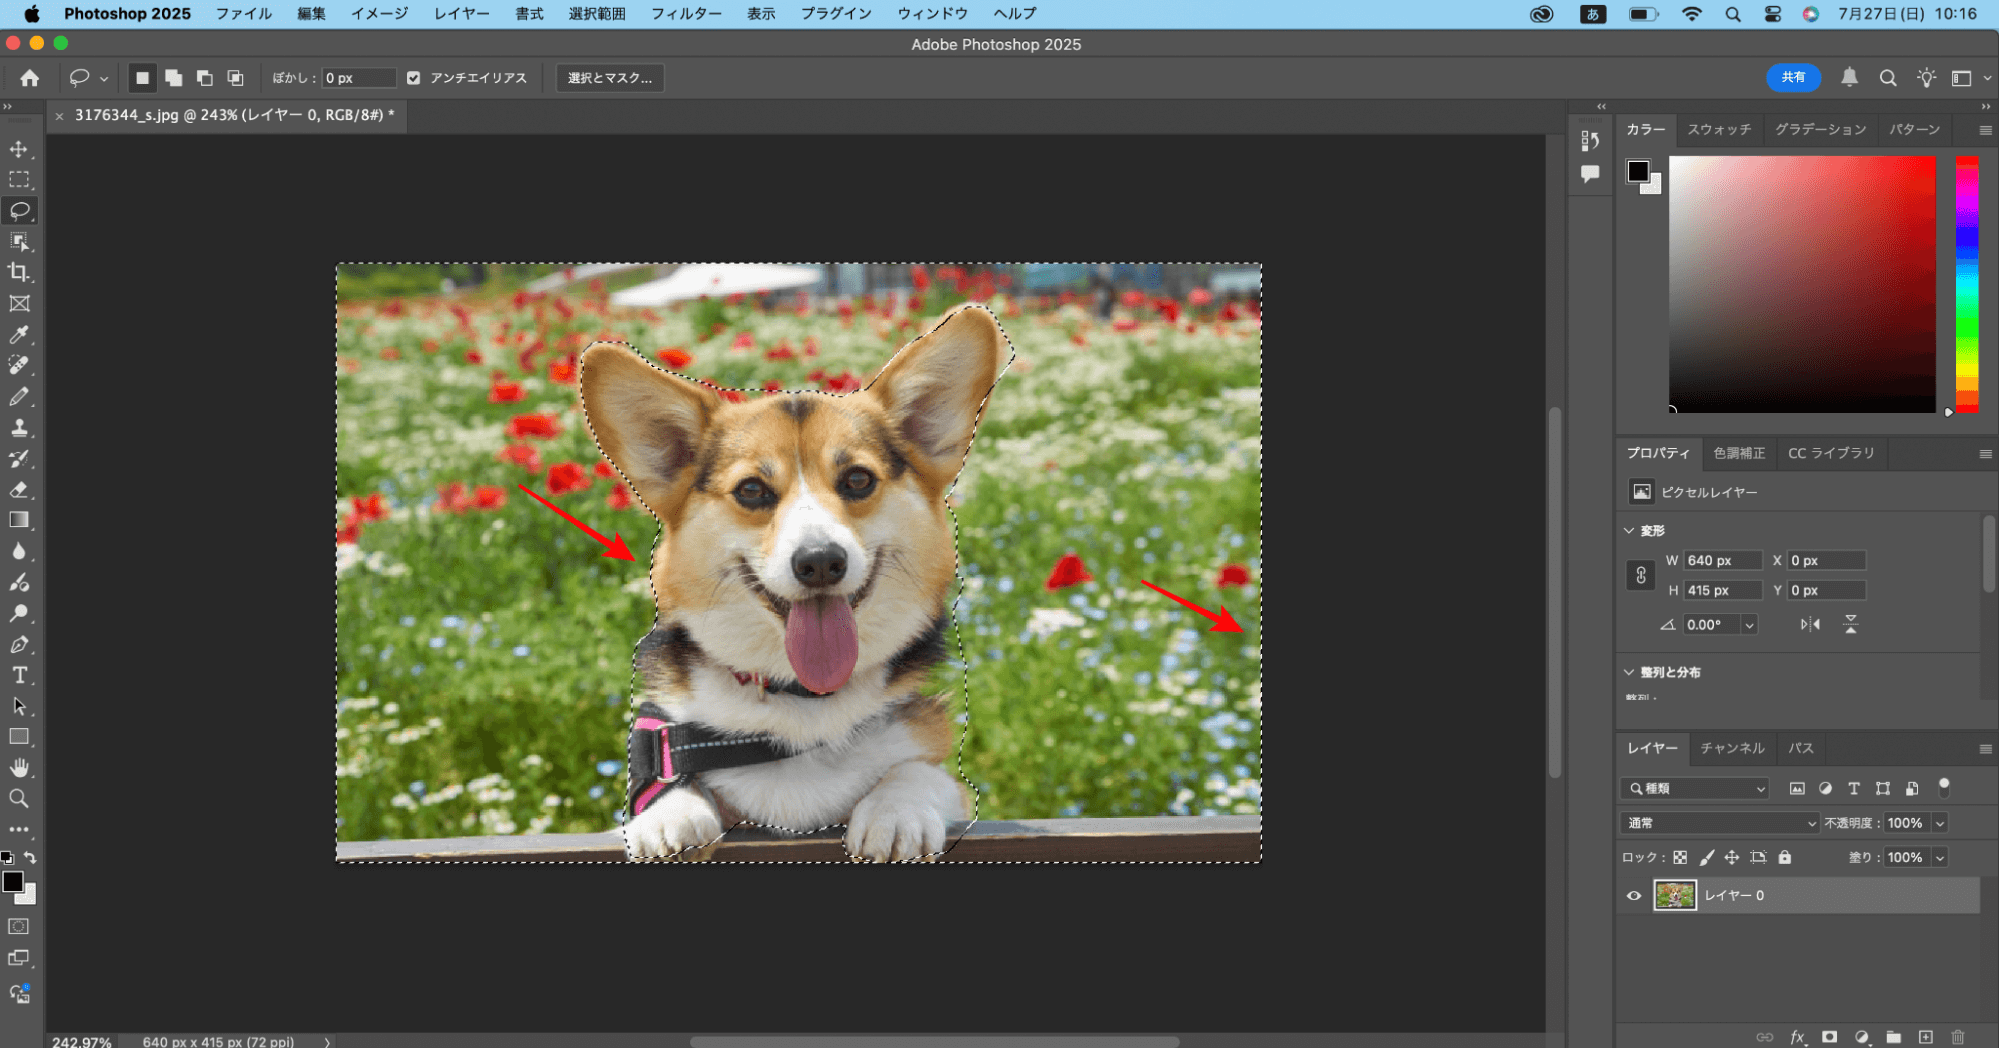
Task: Toggle lock all on layer
Action: tap(1785, 857)
